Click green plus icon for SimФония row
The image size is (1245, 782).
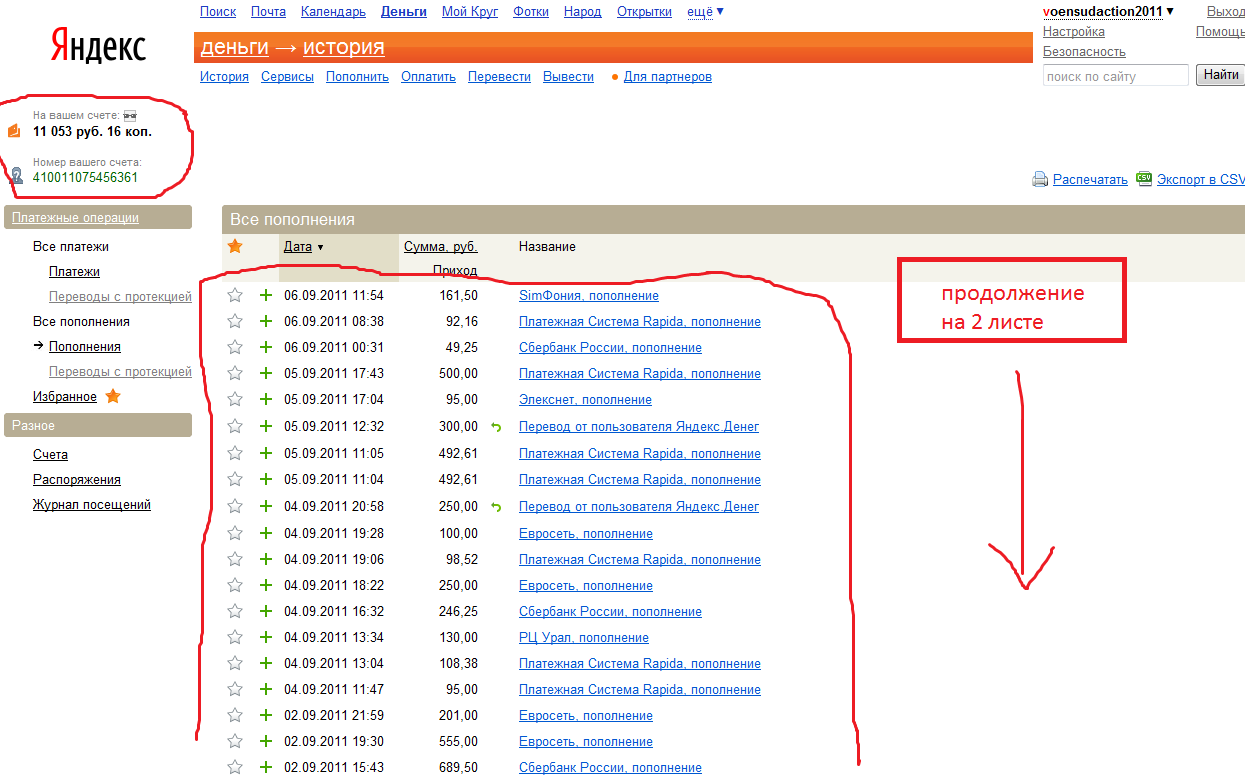coord(266,295)
